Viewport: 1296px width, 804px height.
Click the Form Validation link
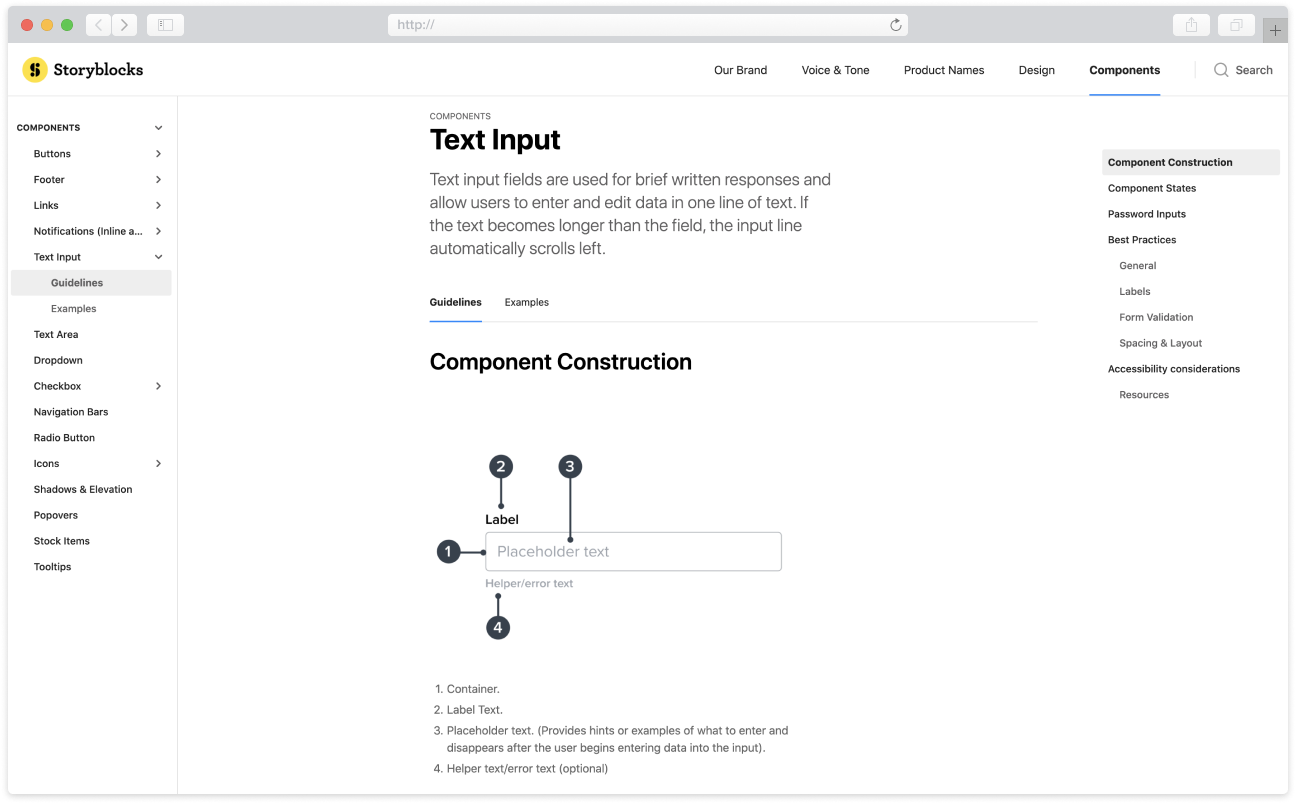click(1156, 317)
